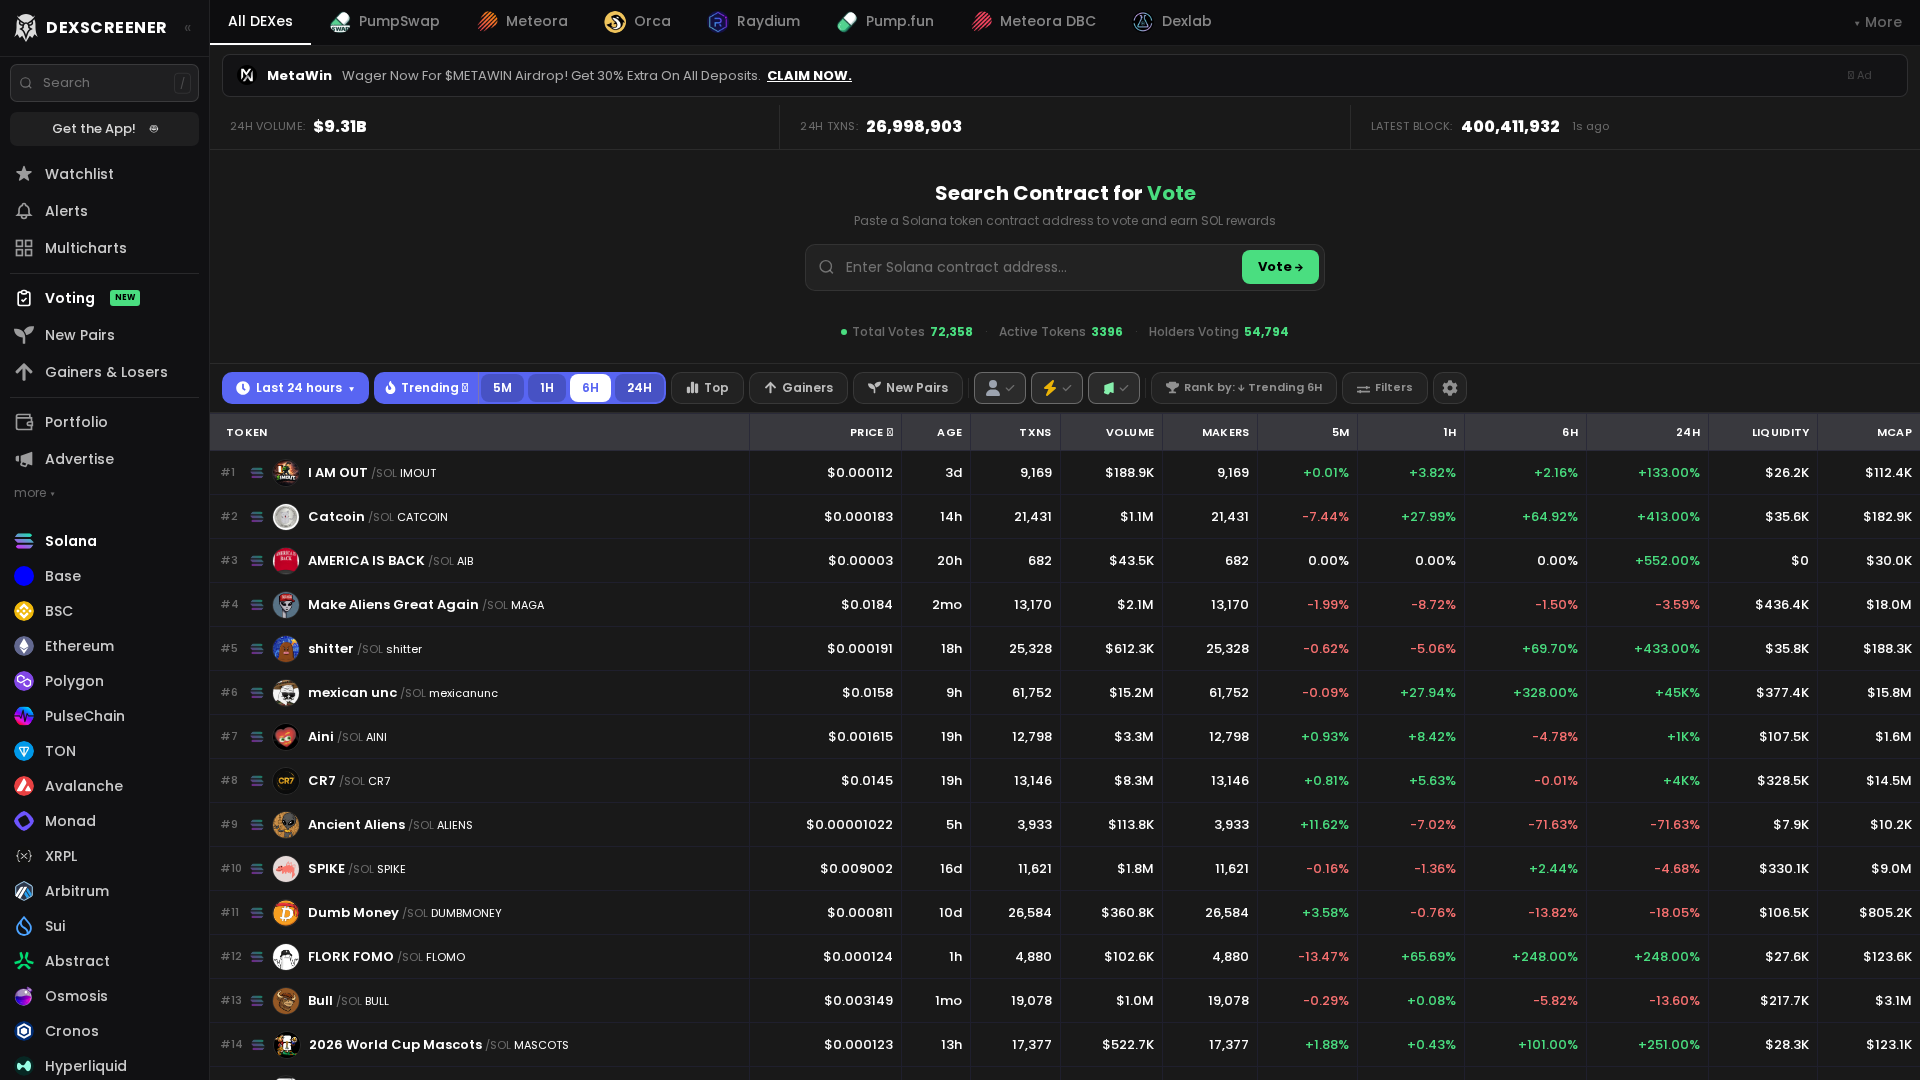Switch to Raydium tab

(754, 22)
